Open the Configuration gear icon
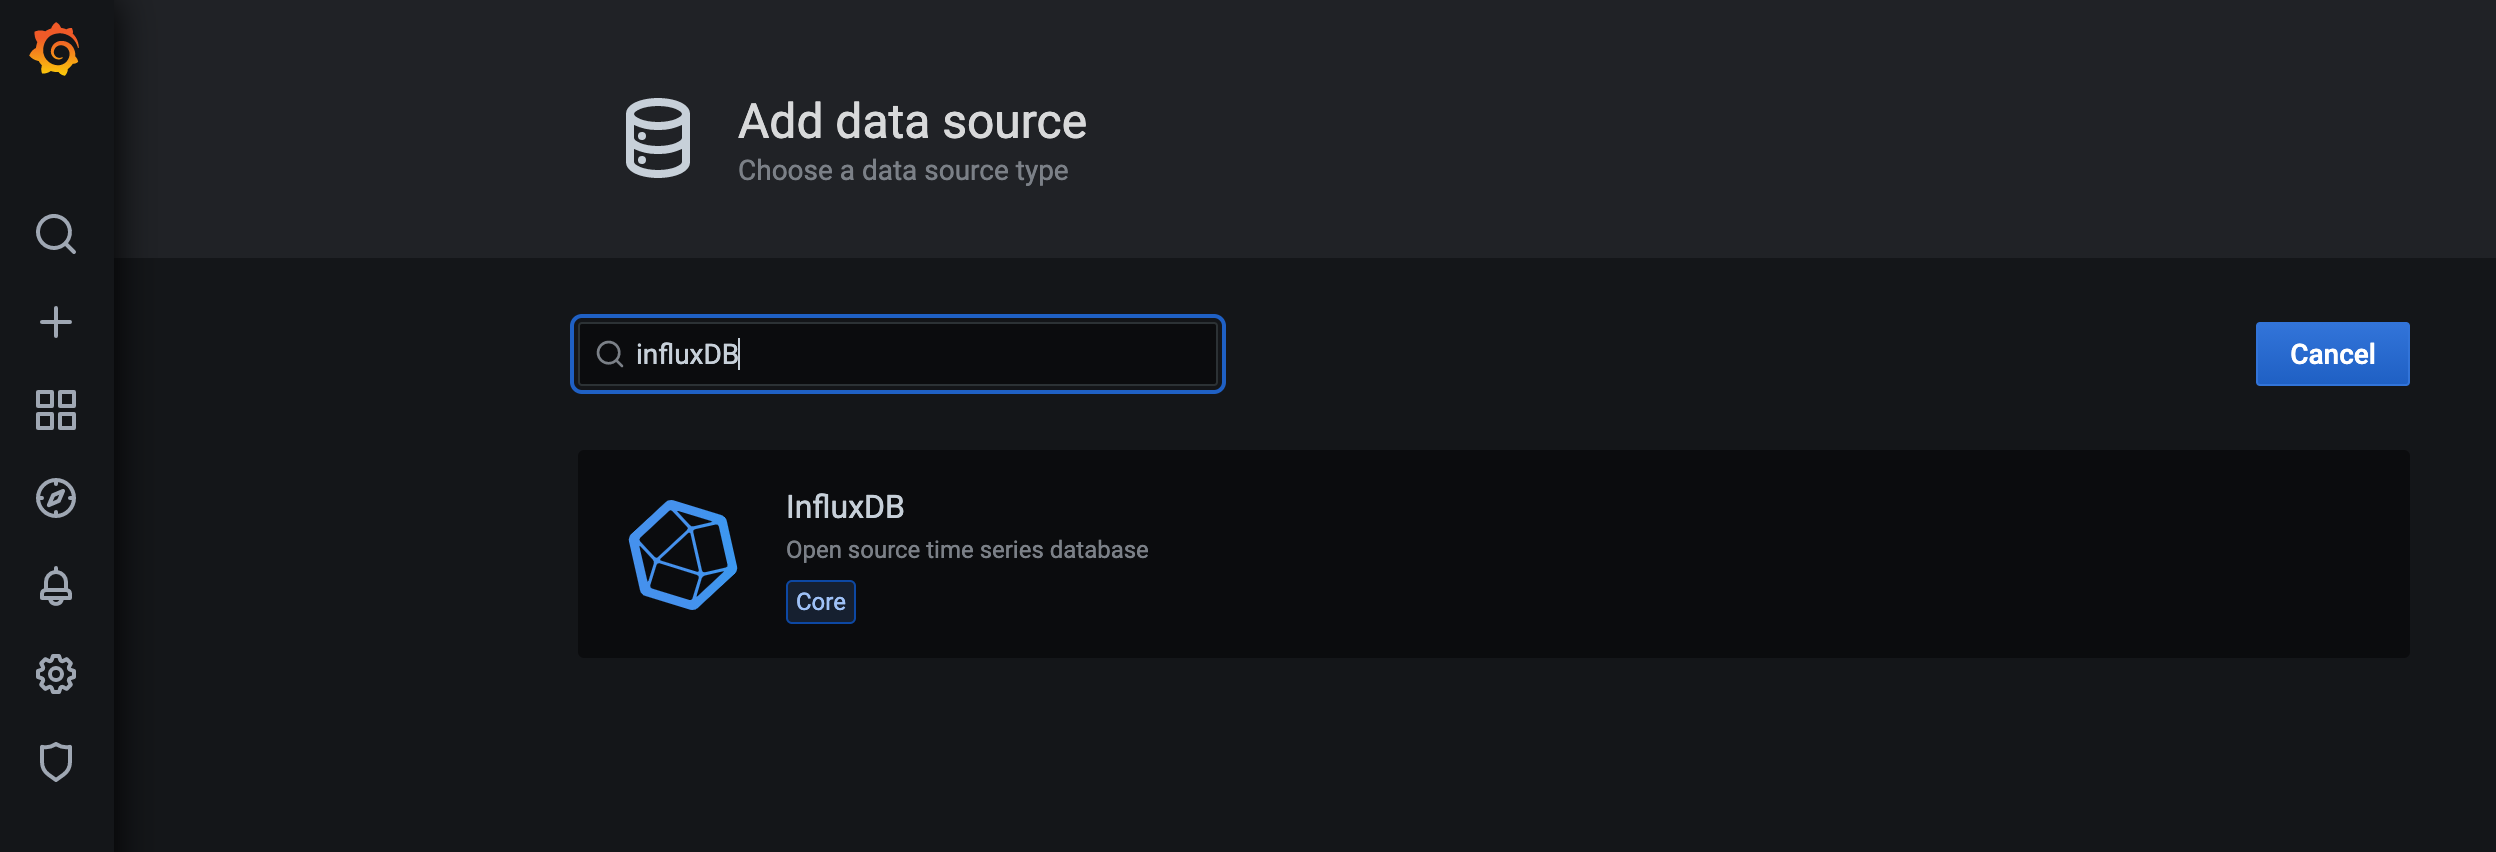2496x852 pixels. 56,674
